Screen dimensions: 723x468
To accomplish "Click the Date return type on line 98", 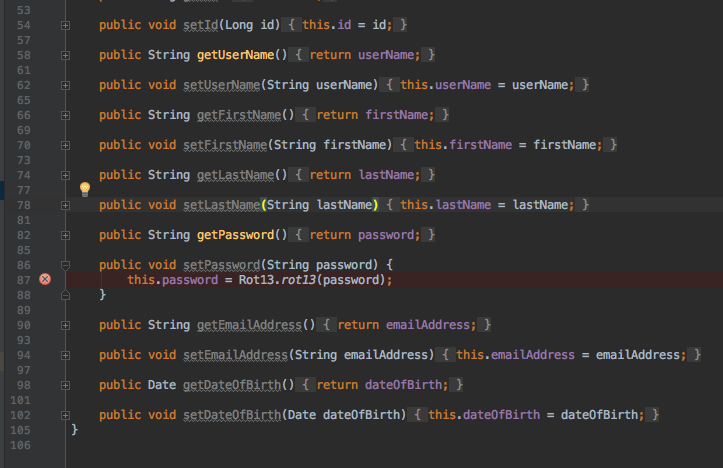I will (x=163, y=385).
